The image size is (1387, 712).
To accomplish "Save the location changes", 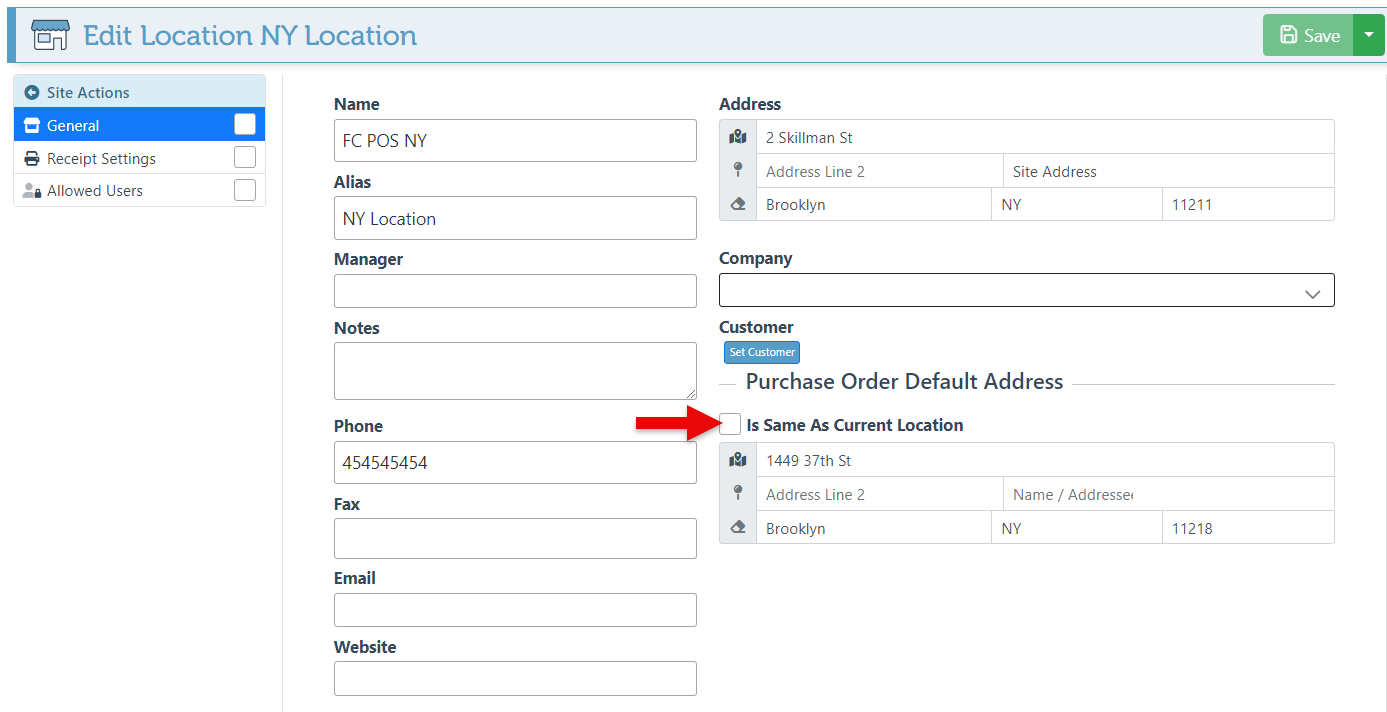I will [1308, 35].
